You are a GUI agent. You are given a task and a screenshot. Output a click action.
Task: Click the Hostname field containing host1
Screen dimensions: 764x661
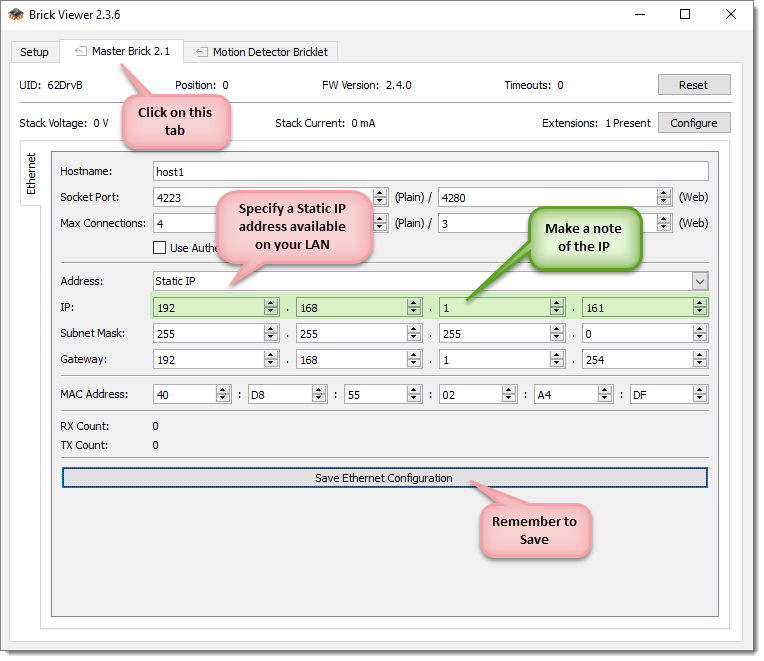coord(431,171)
